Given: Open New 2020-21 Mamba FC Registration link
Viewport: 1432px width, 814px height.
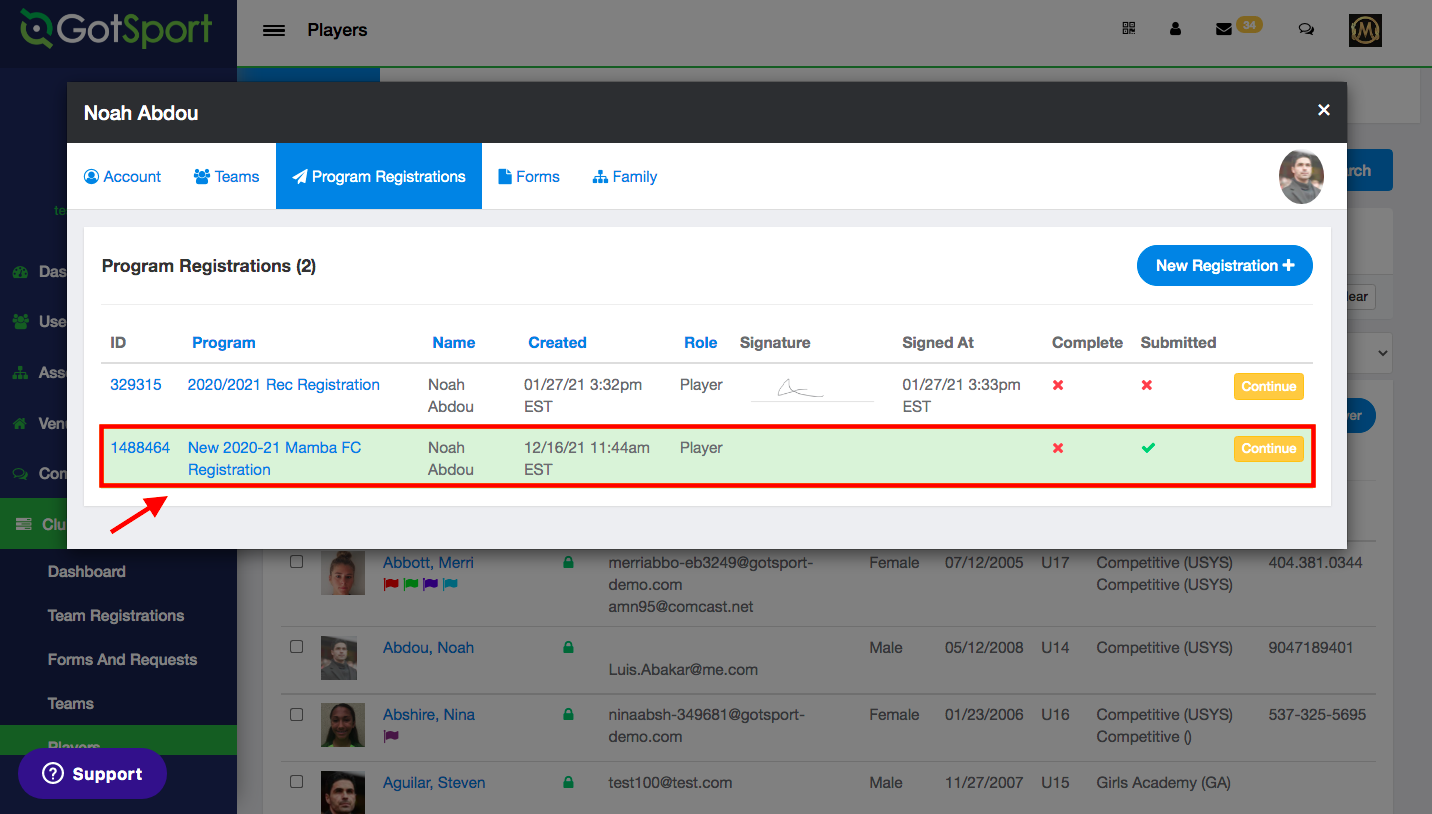Looking at the screenshot, I should pyautogui.click(x=275, y=458).
